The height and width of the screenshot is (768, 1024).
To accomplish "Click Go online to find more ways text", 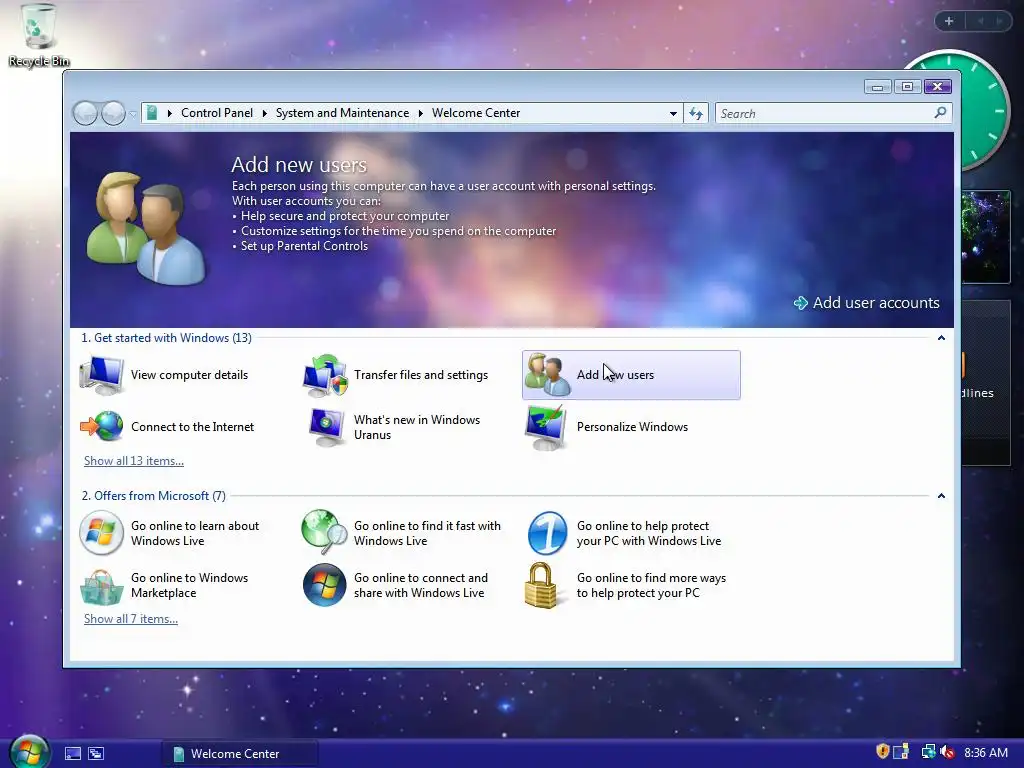I will tap(651, 585).
